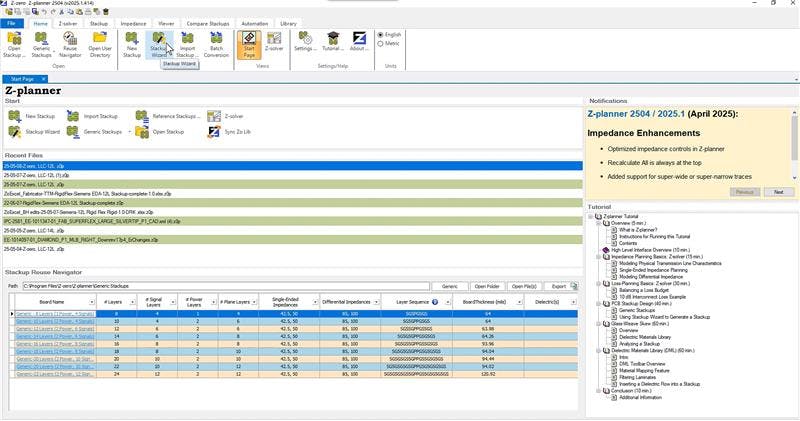Select English units radio button
Viewport: 800px width, 421px height.
(x=380, y=35)
